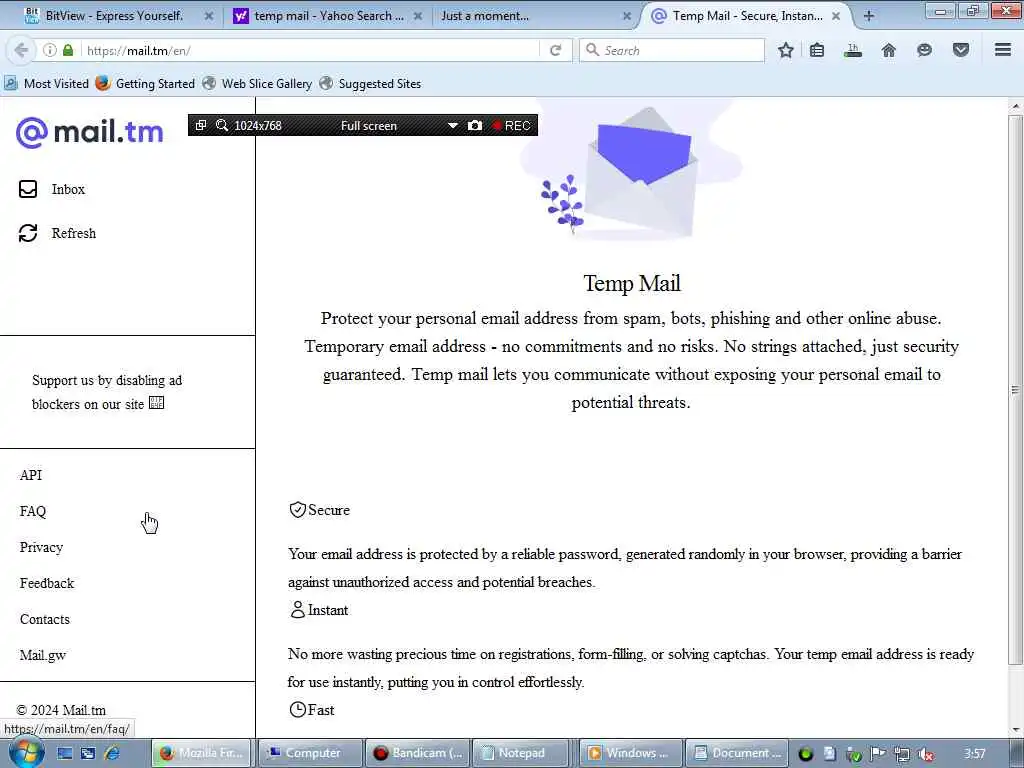Open the Privacy link
The width and height of the screenshot is (1024, 768).
click(x=41, y=547)
